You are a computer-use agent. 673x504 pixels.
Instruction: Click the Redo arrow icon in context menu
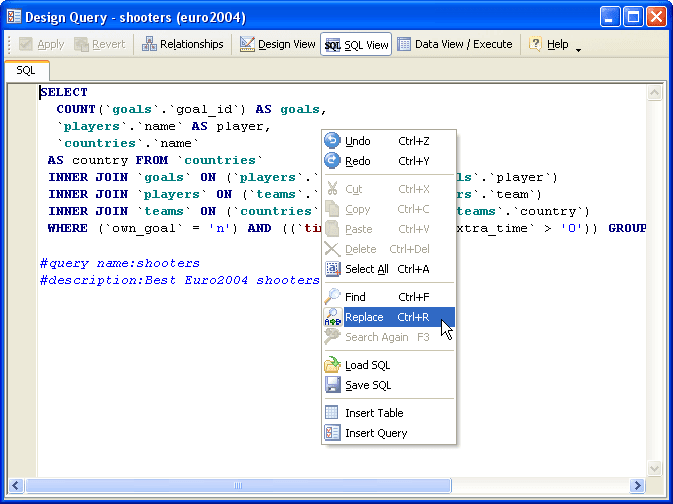(332, 161)
